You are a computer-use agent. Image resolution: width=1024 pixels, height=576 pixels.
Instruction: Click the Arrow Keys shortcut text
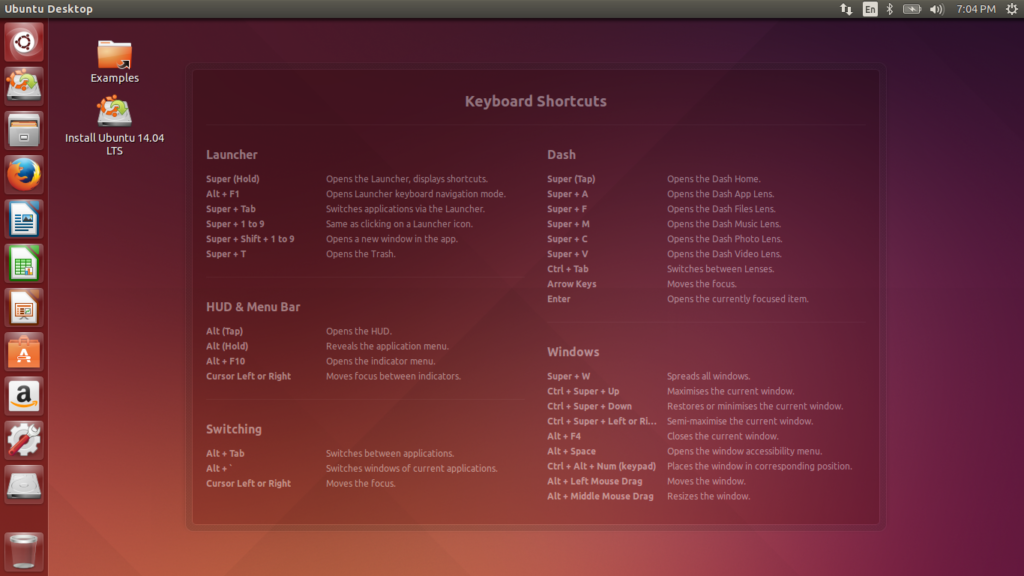pyautogui.click(x=571, y=284)
